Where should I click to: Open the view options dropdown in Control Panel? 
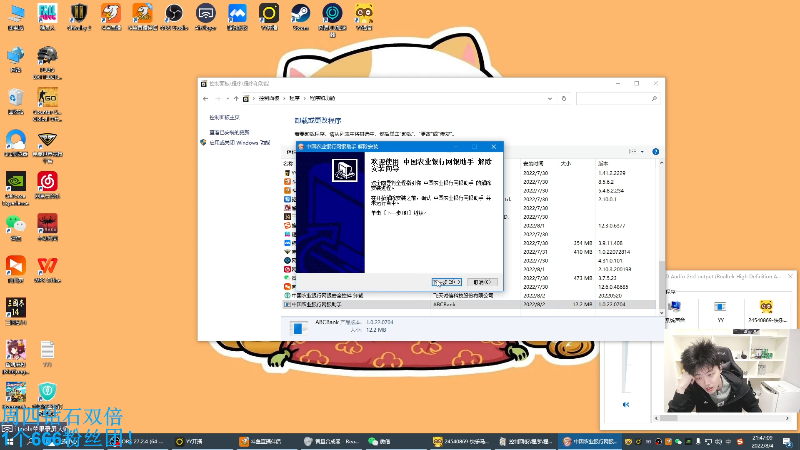[642, 152]
